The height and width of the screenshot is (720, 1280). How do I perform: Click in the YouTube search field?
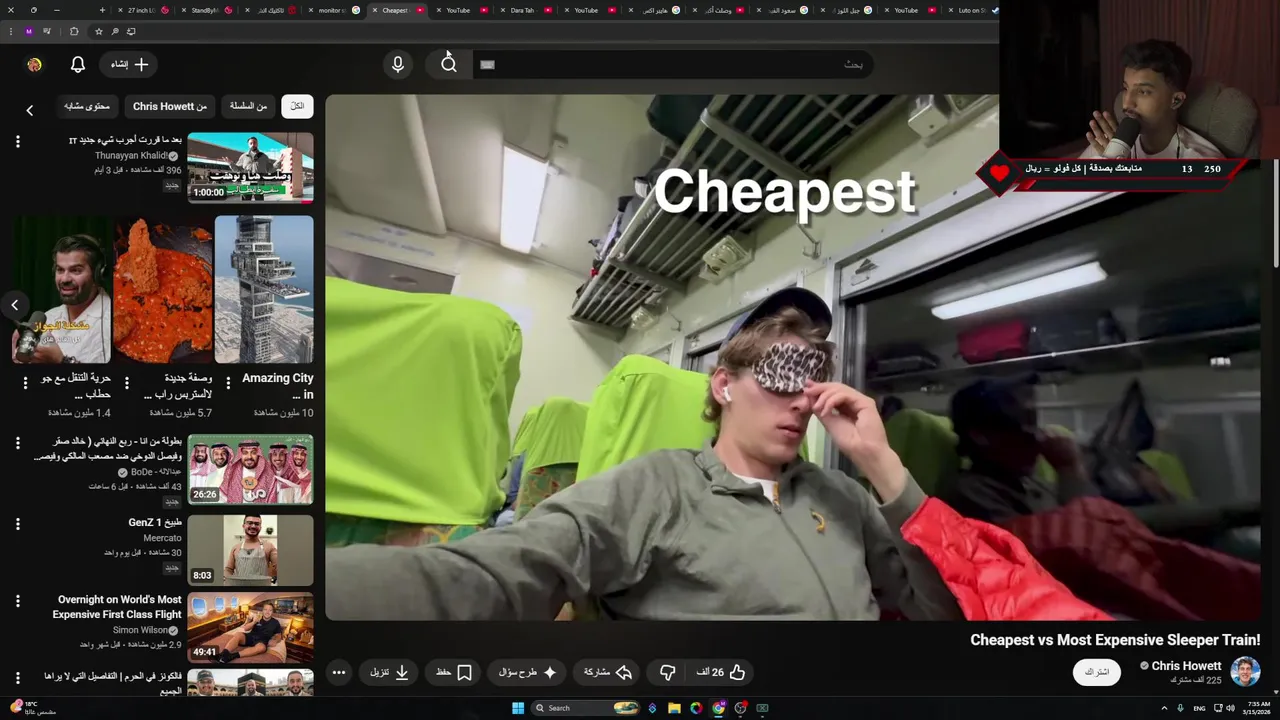point(685,64)
